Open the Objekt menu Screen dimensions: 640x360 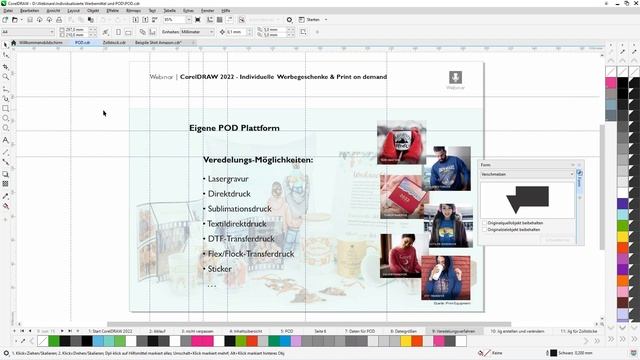point(93,11)
